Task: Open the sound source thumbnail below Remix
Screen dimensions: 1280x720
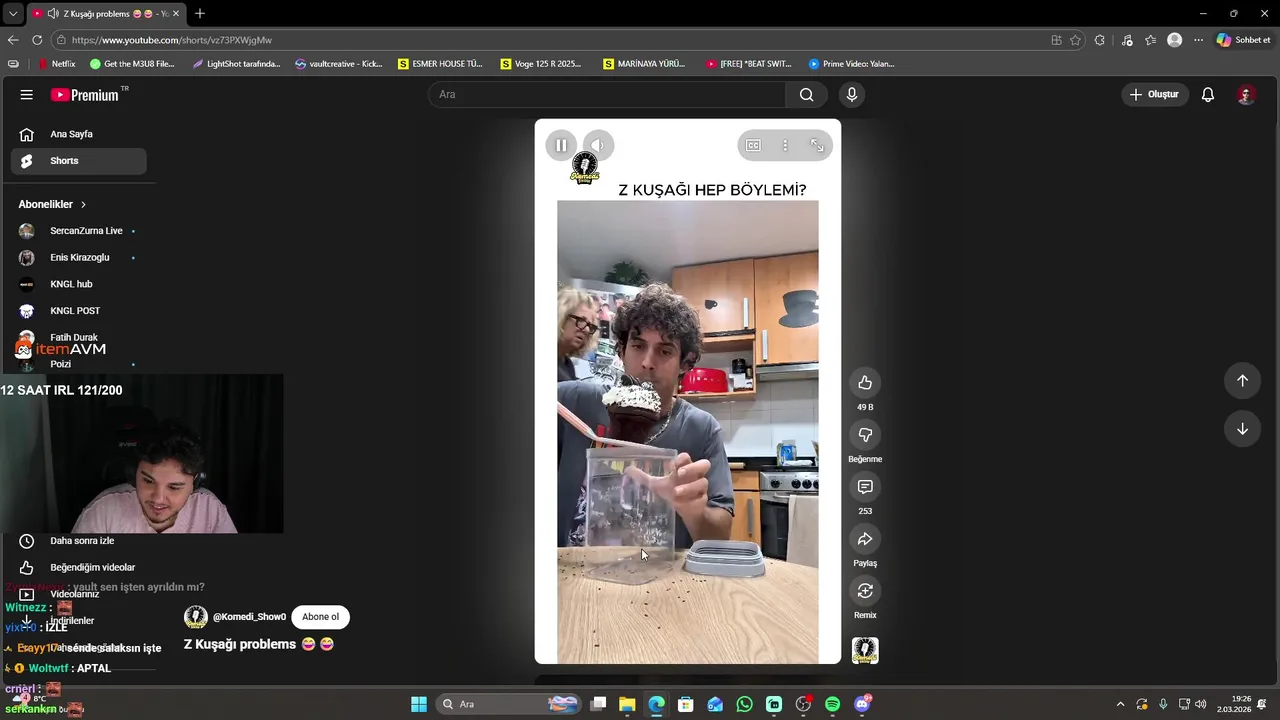Action: pos(865,651)
